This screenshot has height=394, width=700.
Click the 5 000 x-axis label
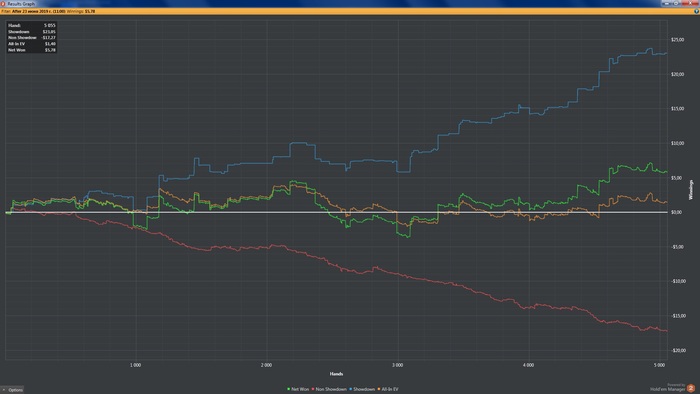(659, 365)
